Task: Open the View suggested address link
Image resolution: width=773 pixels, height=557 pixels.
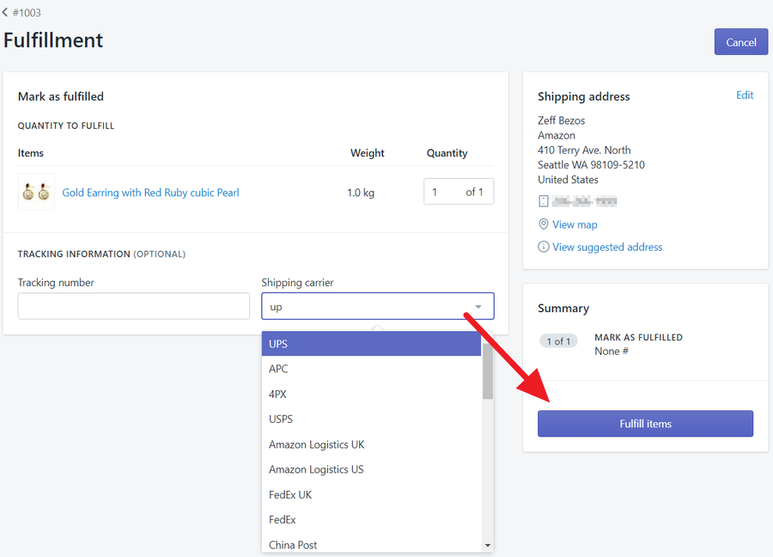Action: click(607, 247)
